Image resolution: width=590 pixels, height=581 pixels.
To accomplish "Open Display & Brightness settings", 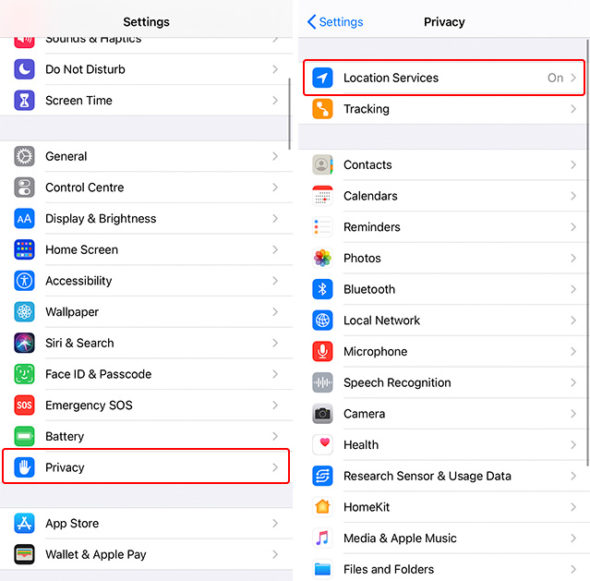I will 146,219.
